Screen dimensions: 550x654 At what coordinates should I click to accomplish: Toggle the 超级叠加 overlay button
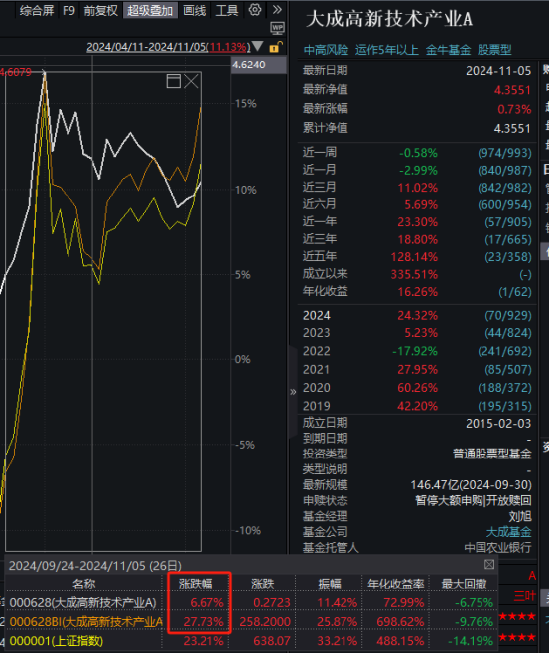click(x=150, y=10)
